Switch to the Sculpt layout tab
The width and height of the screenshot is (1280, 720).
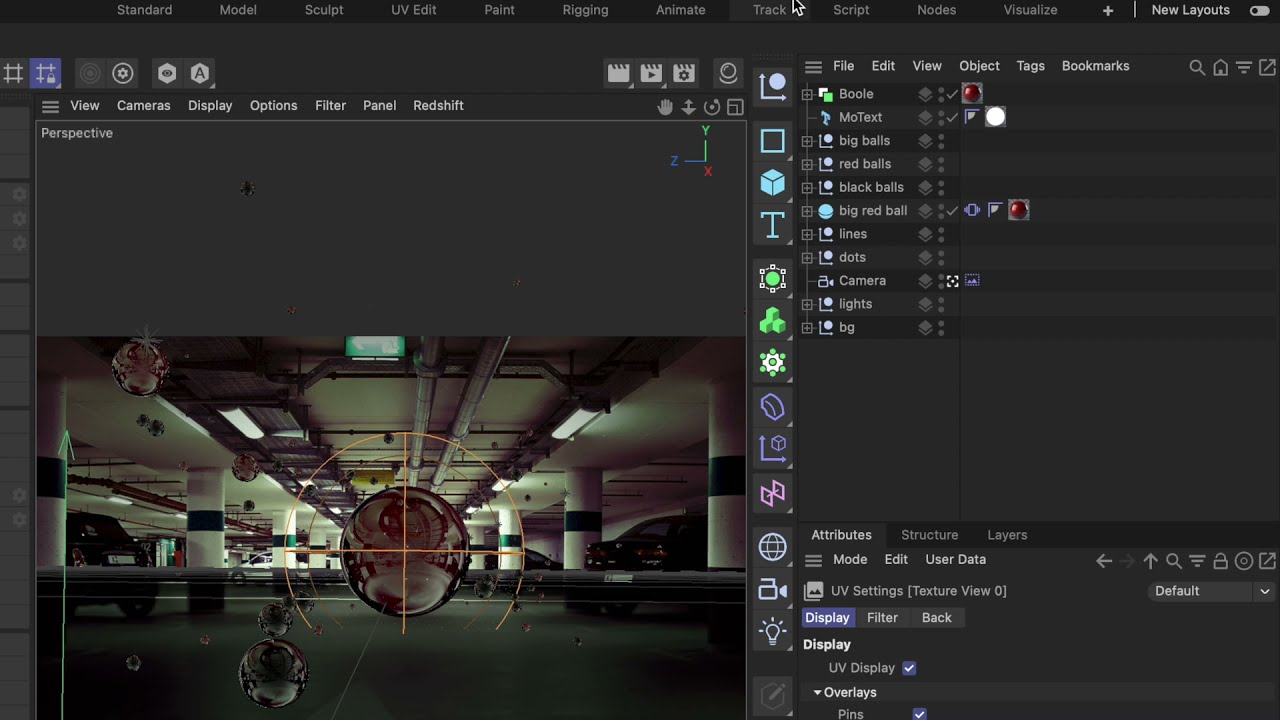click(323, 10)
